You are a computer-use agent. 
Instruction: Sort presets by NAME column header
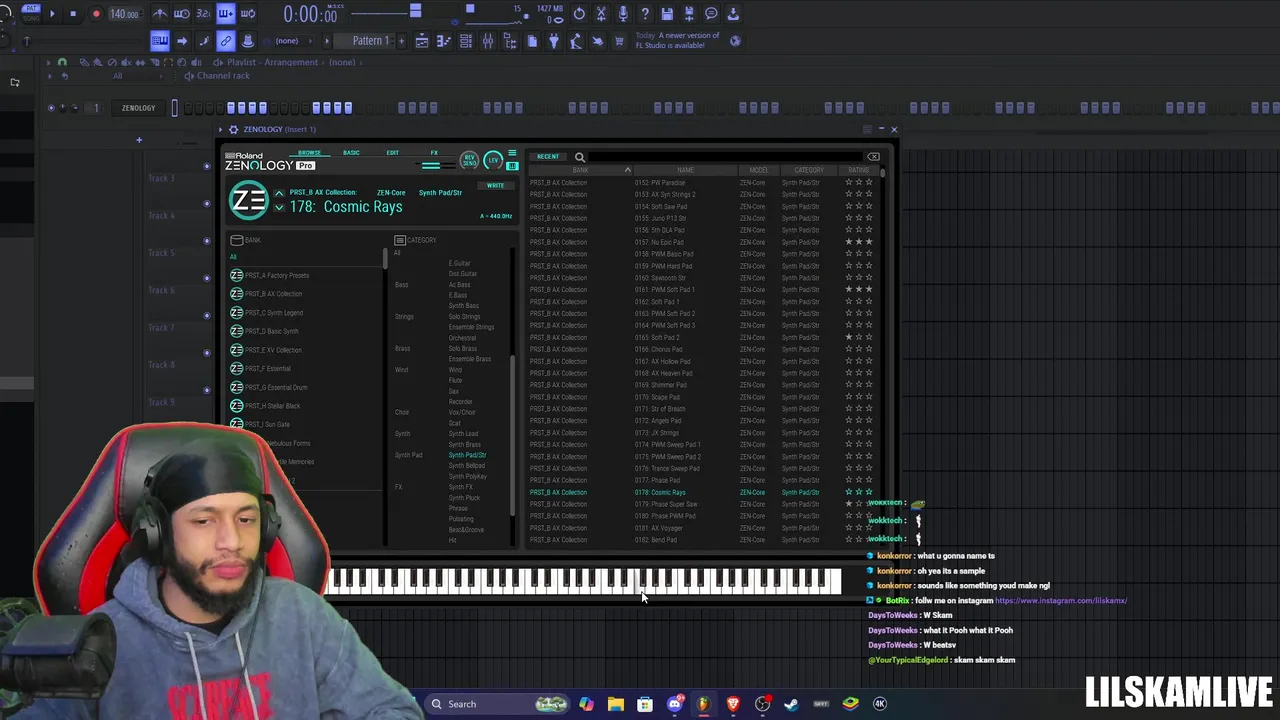(685, 170)
